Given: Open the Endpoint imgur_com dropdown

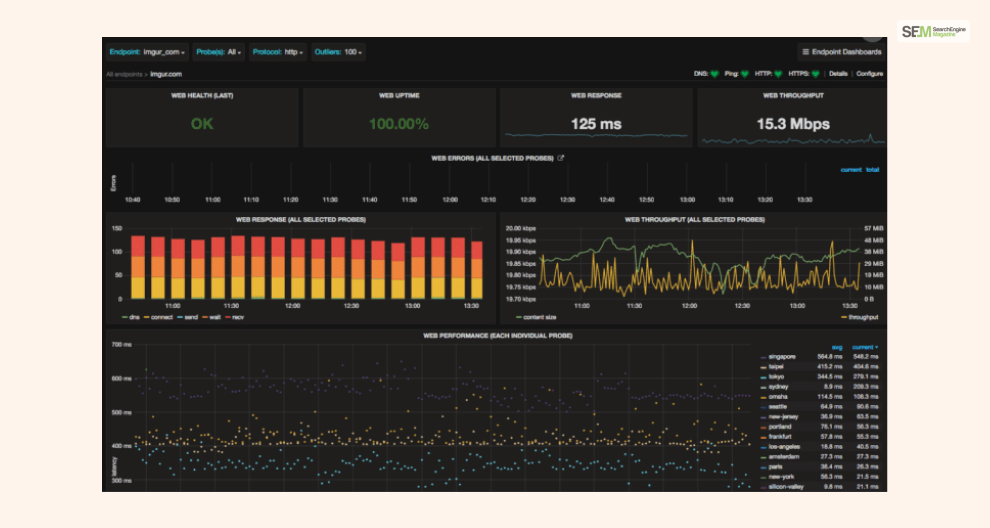Looking at the screenshot, I should pyautogui.click(x=147, y=52).
